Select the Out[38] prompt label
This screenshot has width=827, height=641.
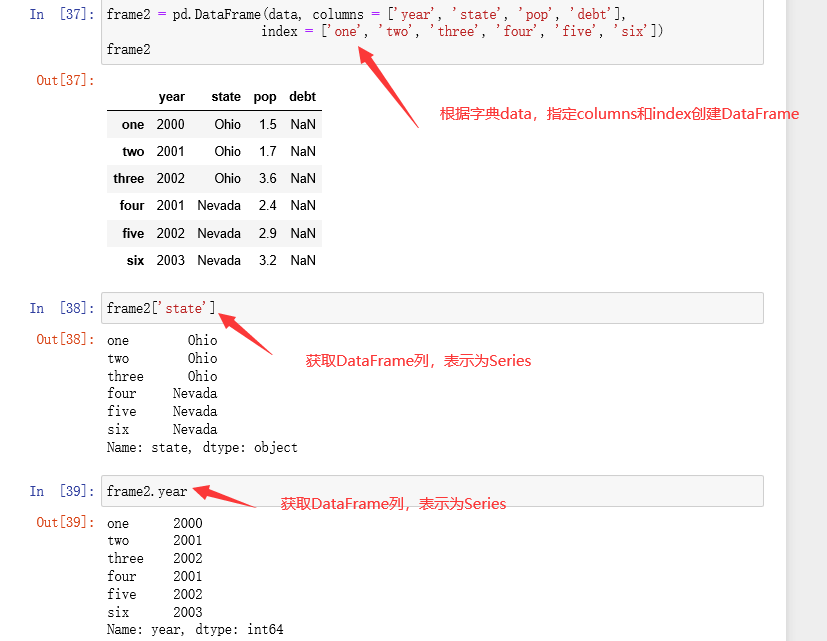pyautogui.click(x=65, y=339)
